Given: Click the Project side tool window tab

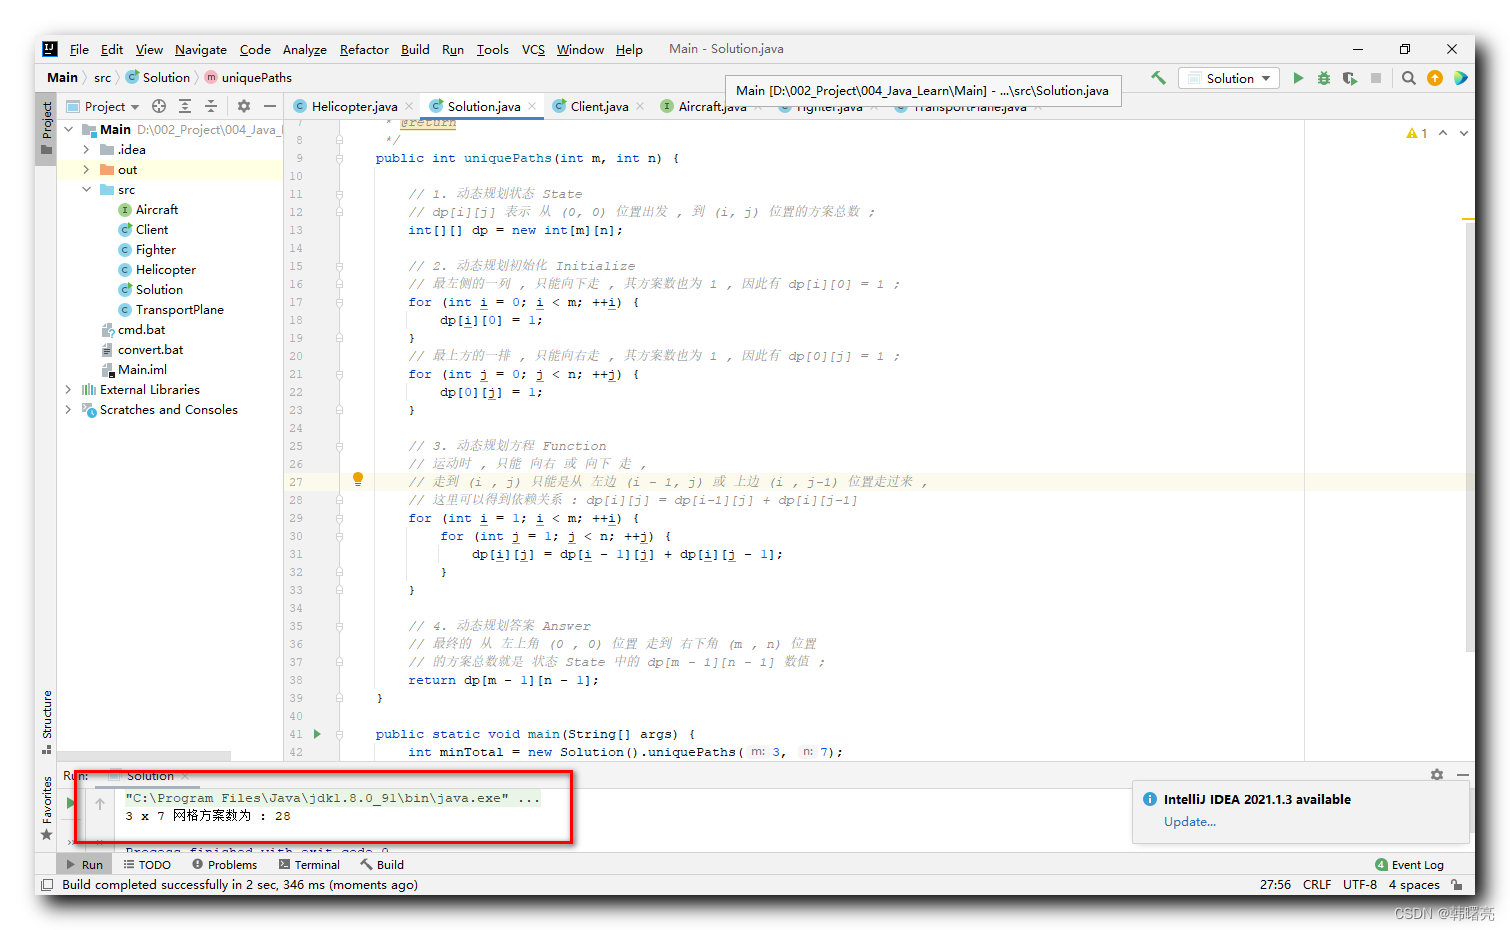Looking at the screenshot, I should pyautogui.click(x=47, y=128).
